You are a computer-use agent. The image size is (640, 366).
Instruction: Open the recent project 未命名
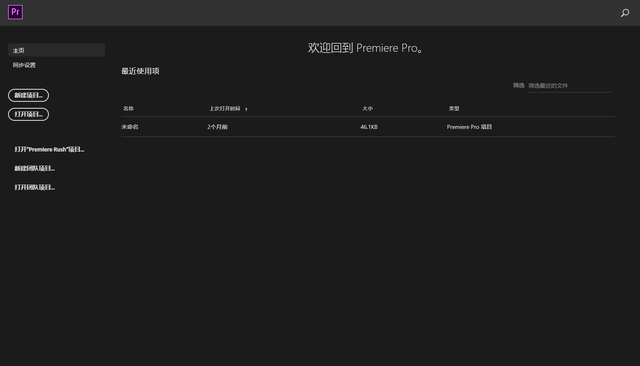(130, 127)
